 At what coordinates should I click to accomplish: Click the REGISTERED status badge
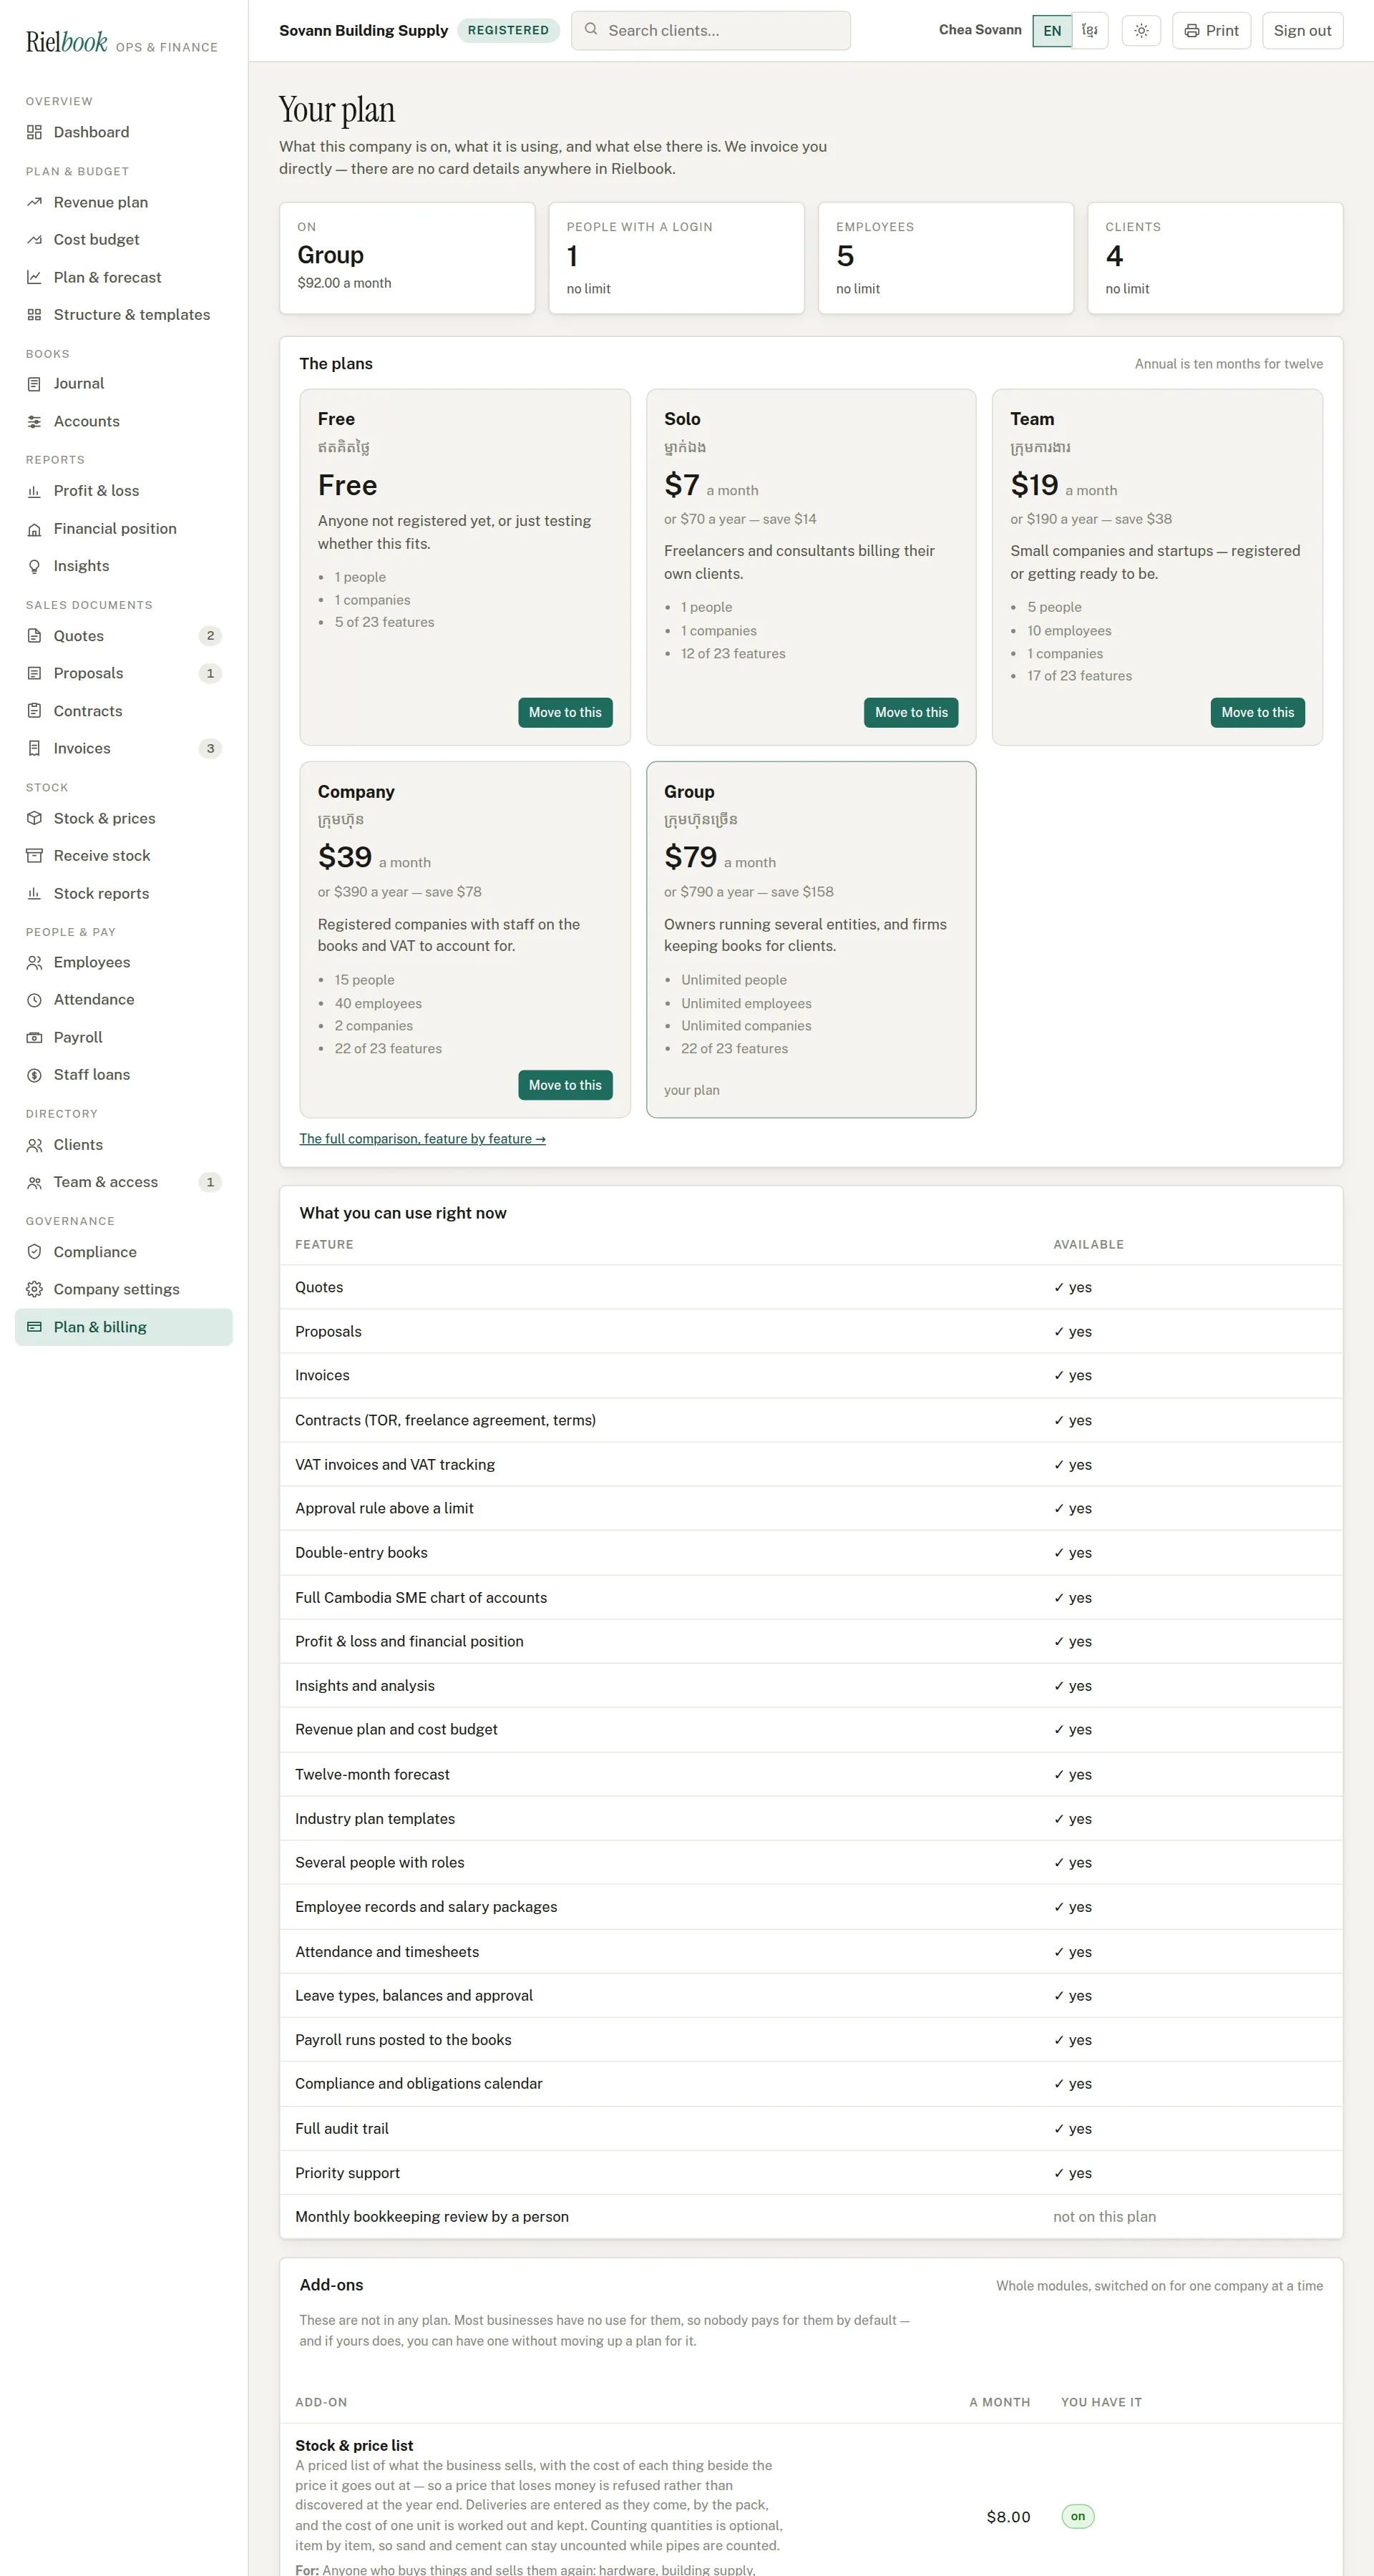pos(508,30)
